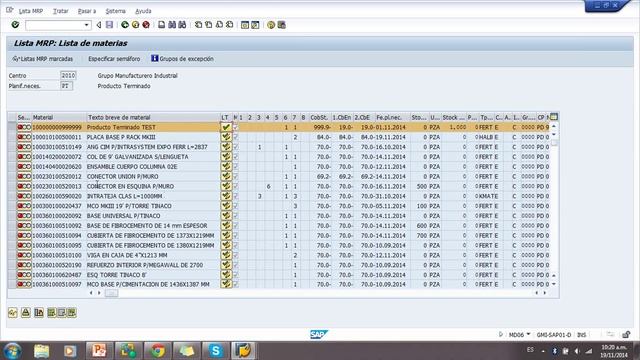Click the Fe.pl.nec. column header
Screen dimensions: 640x360
(392, 117)
